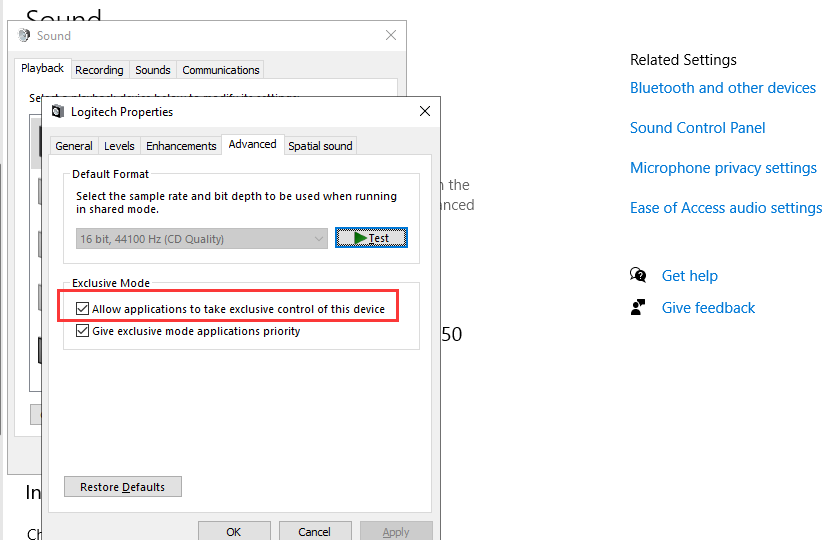Image resolution: width=831 pixels, height=540 pixels.
Task: Click the Give feedback person icon
Action: tap(638, 307)
